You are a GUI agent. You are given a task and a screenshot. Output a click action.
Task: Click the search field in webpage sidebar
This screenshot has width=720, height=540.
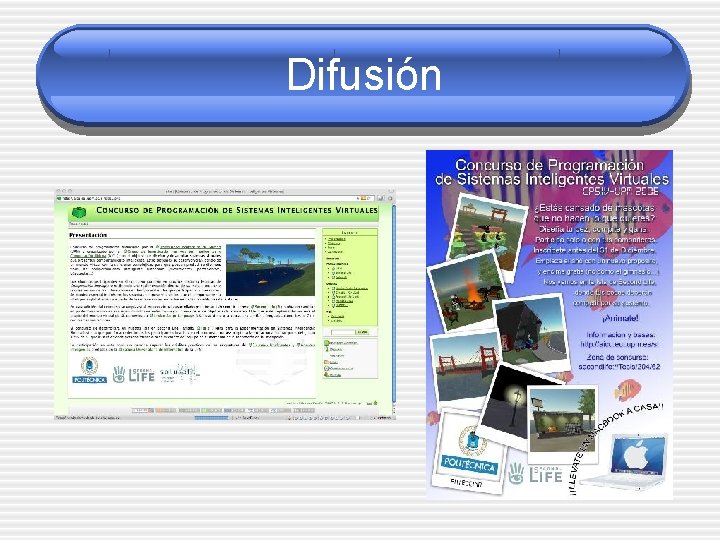pyautogui.click(x=343, y=332)
